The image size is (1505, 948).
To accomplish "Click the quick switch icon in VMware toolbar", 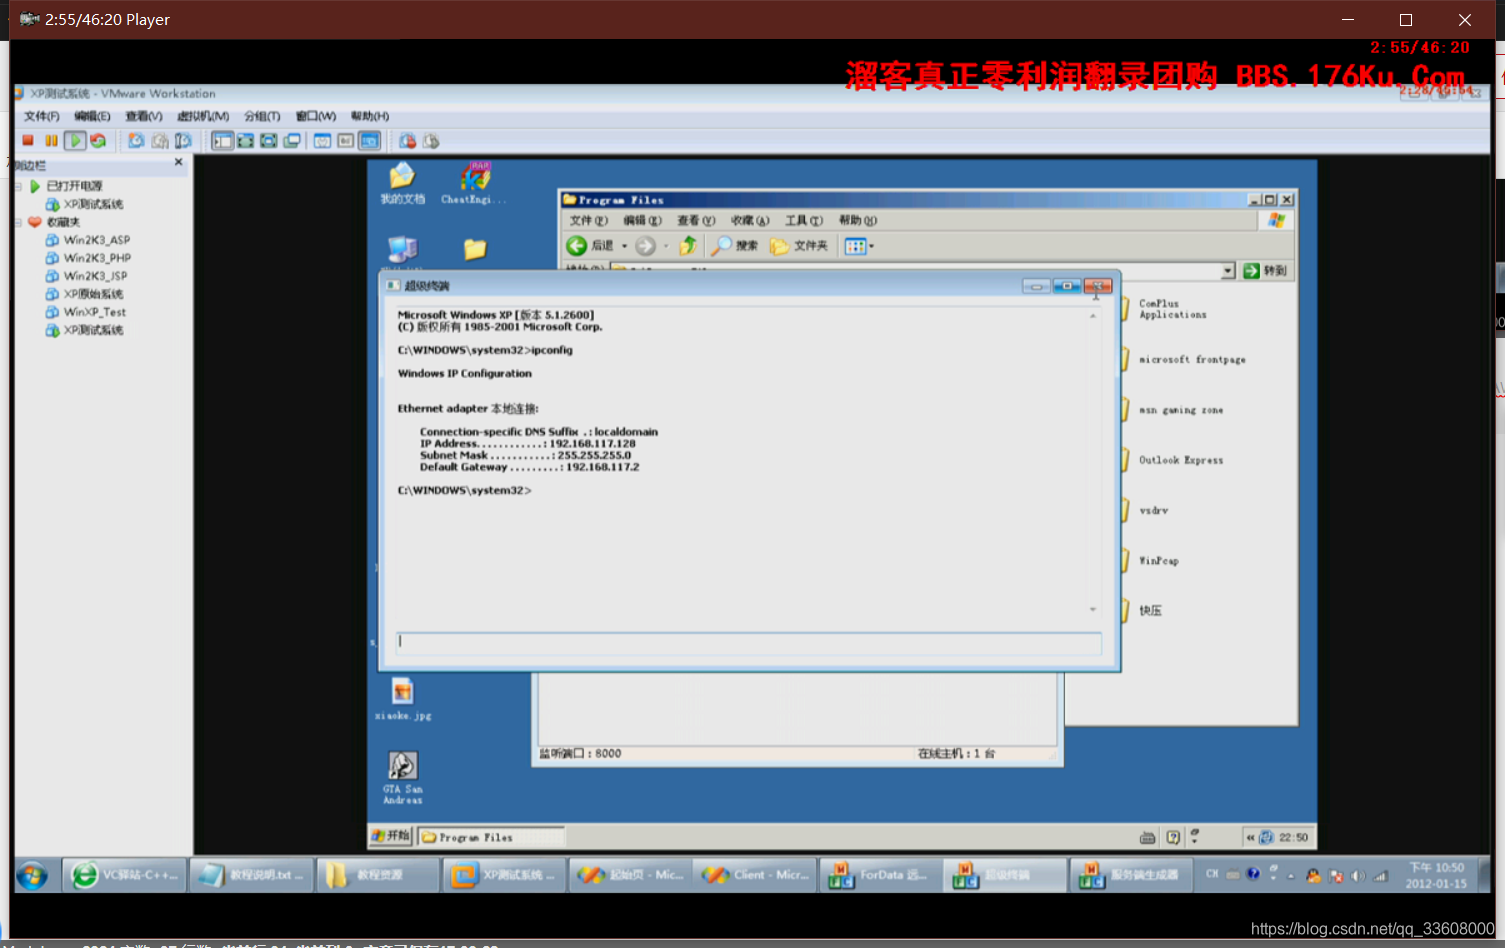I will pos(268,141).
